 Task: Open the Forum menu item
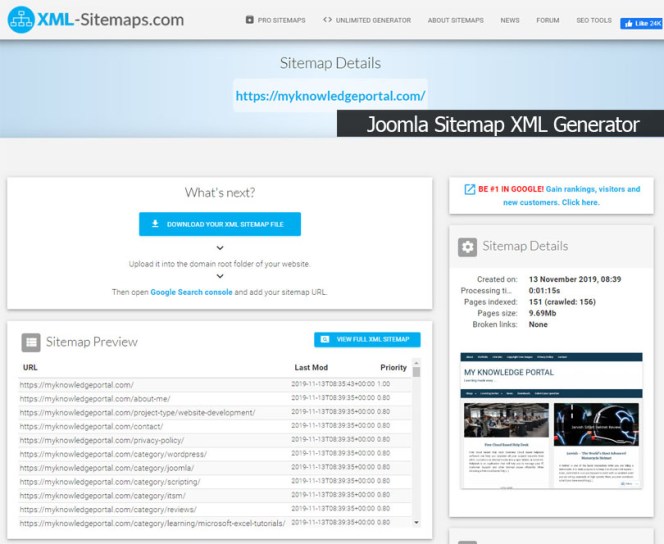(x=548, y=20)
